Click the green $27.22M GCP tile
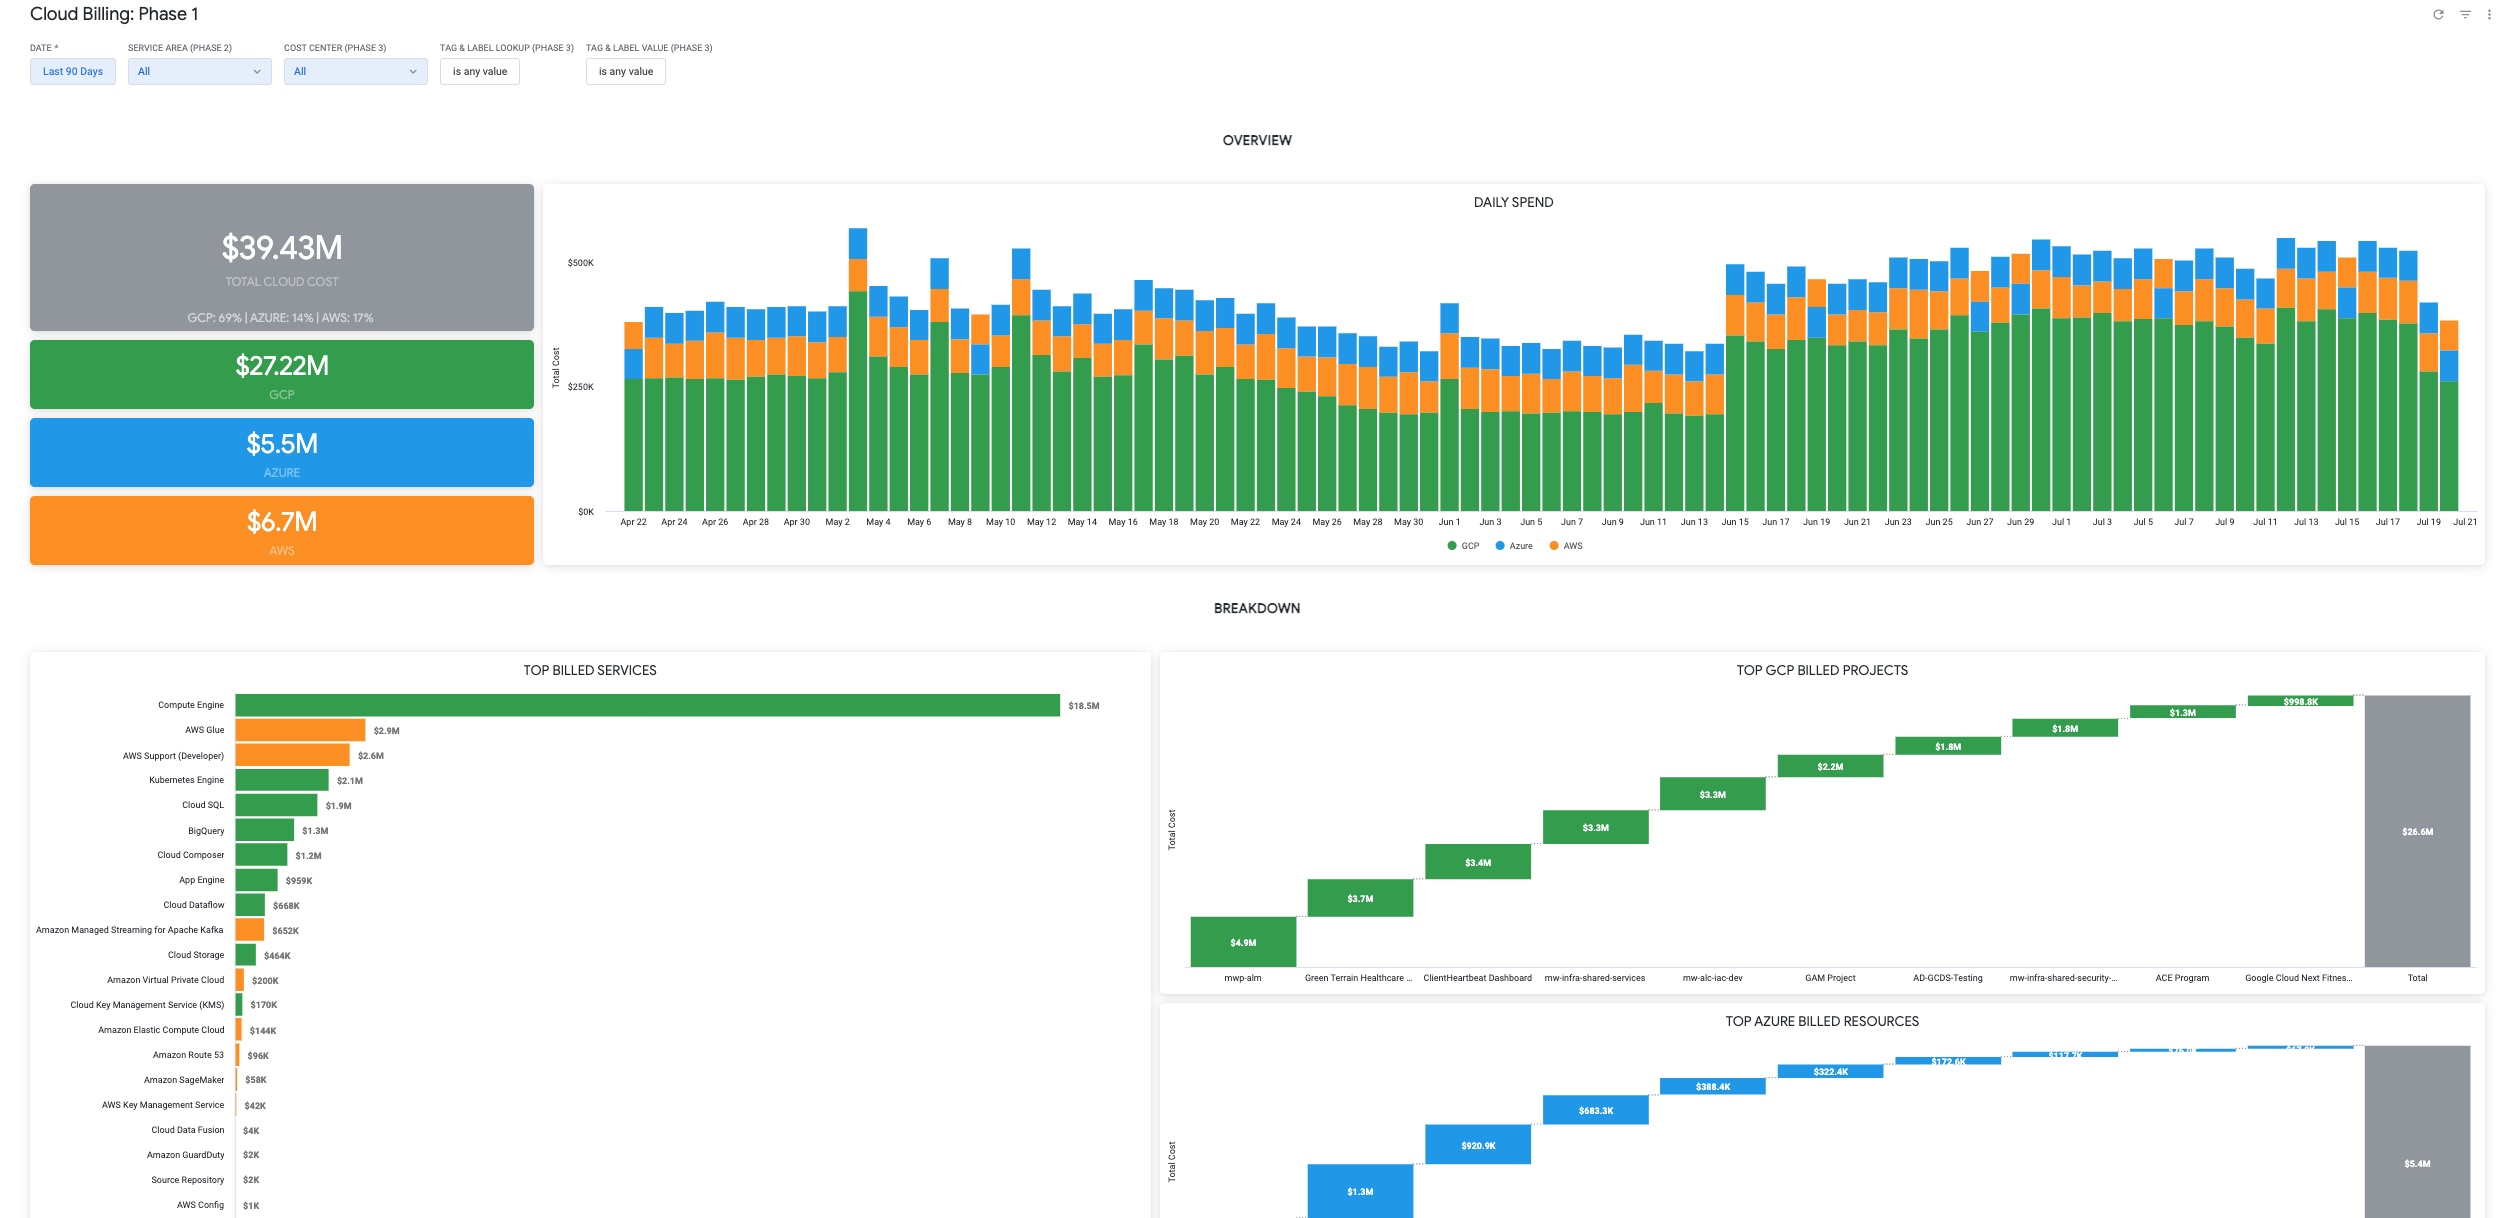 pos(282,374)
